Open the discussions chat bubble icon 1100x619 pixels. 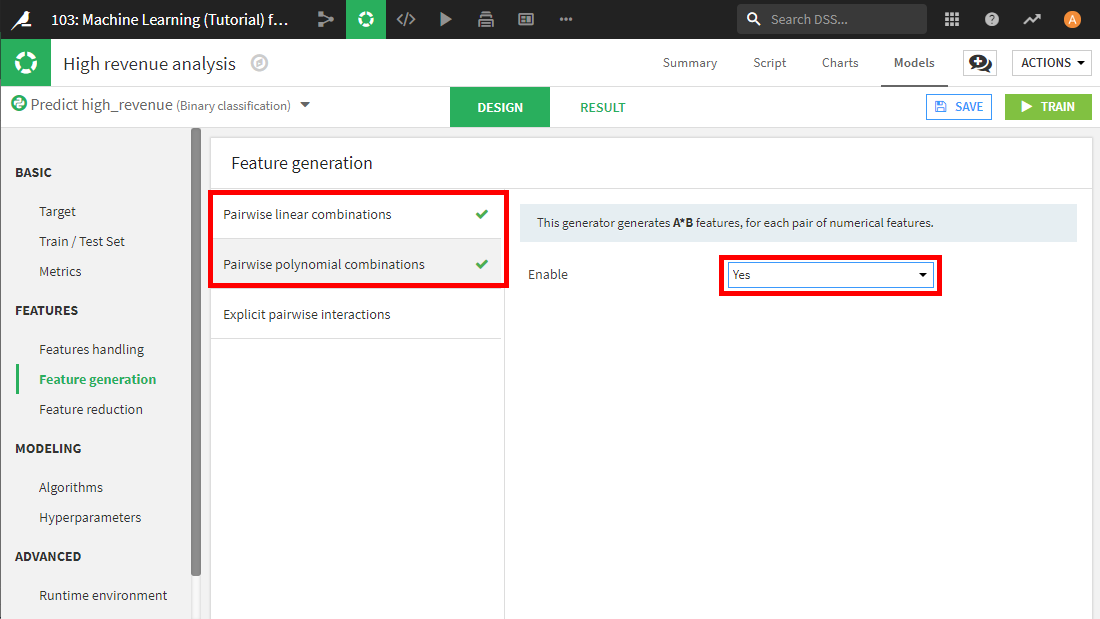point(980,63)
